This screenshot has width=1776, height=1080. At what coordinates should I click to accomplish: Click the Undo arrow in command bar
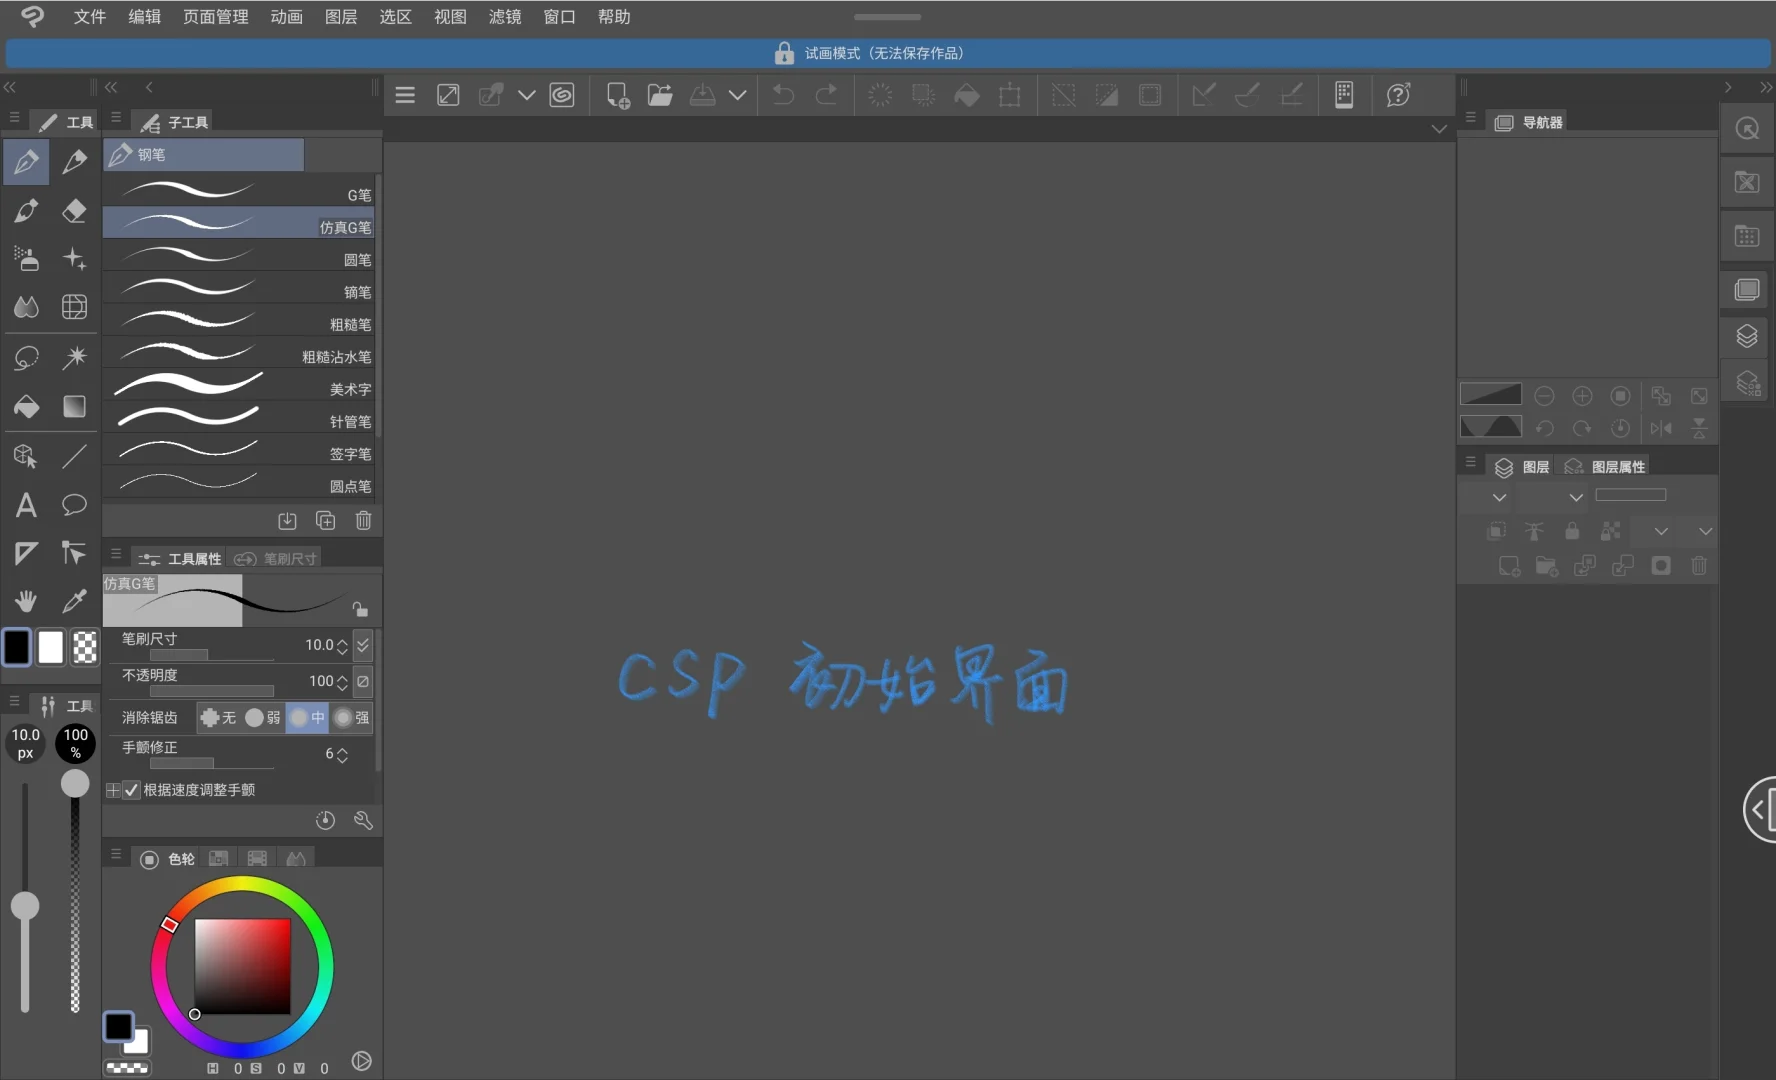[784, 95]
